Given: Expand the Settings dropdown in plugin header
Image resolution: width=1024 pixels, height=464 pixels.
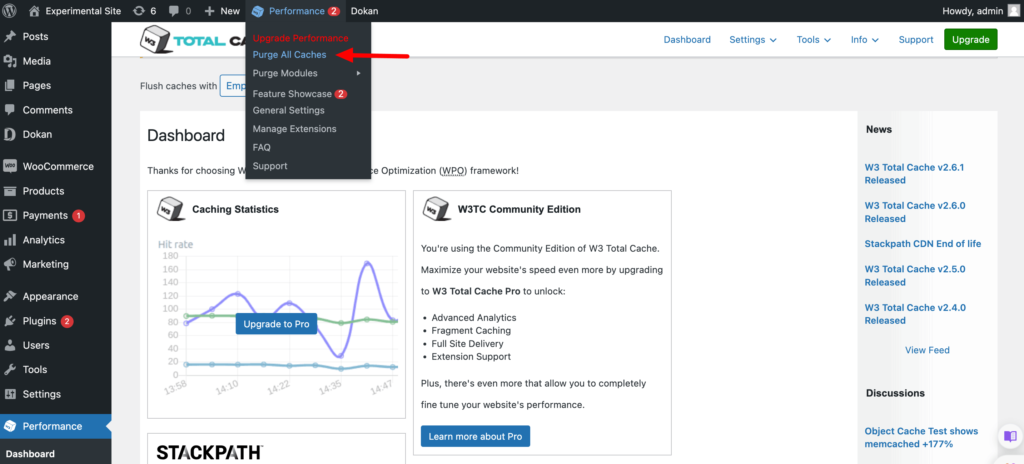Looking at the screenshot, I should [x=753, y=40].
